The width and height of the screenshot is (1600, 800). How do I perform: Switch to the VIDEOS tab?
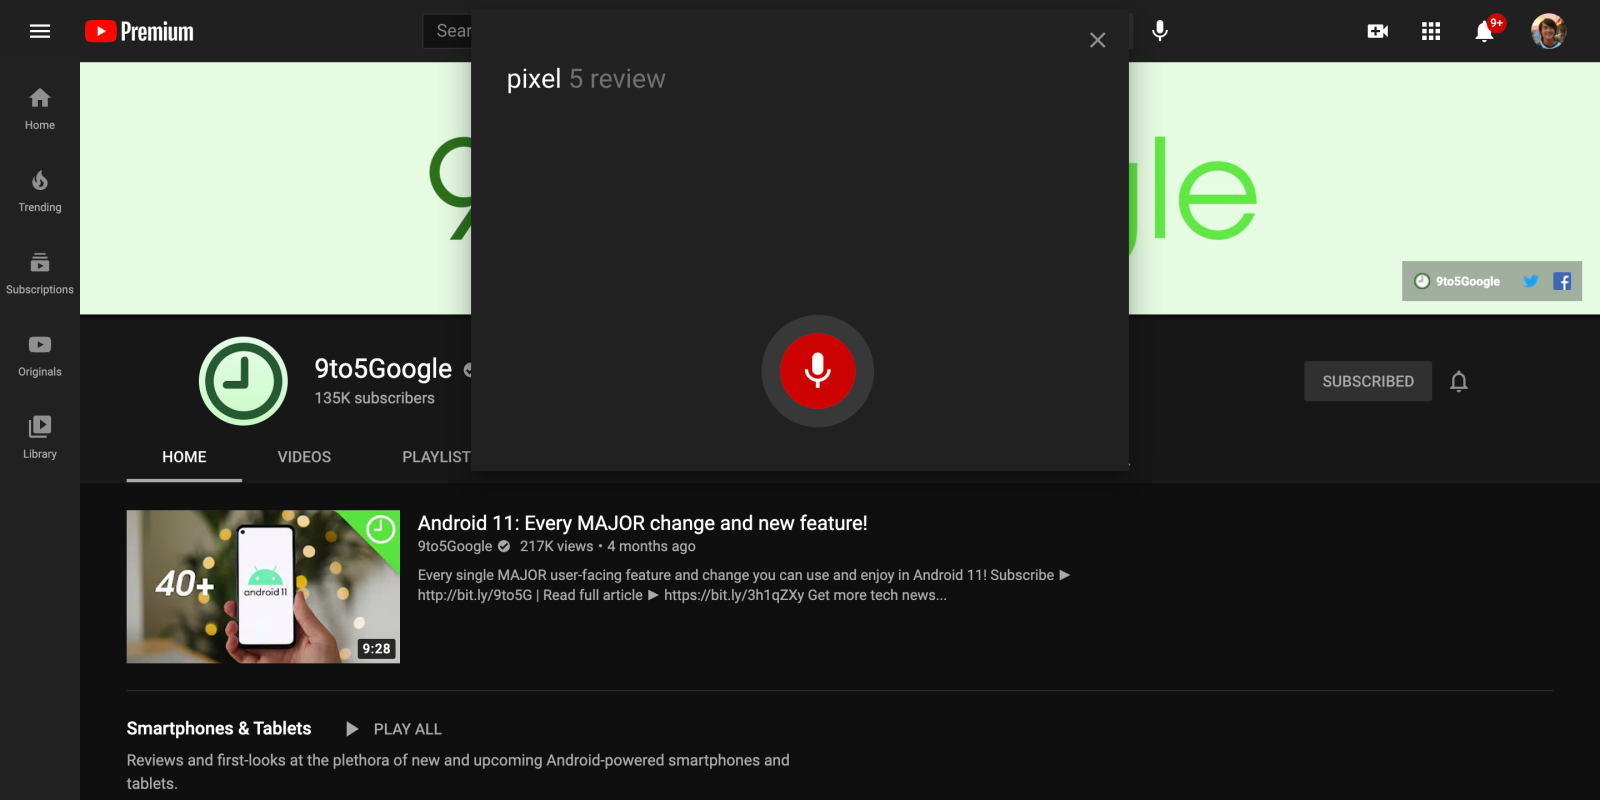(304, 457)
